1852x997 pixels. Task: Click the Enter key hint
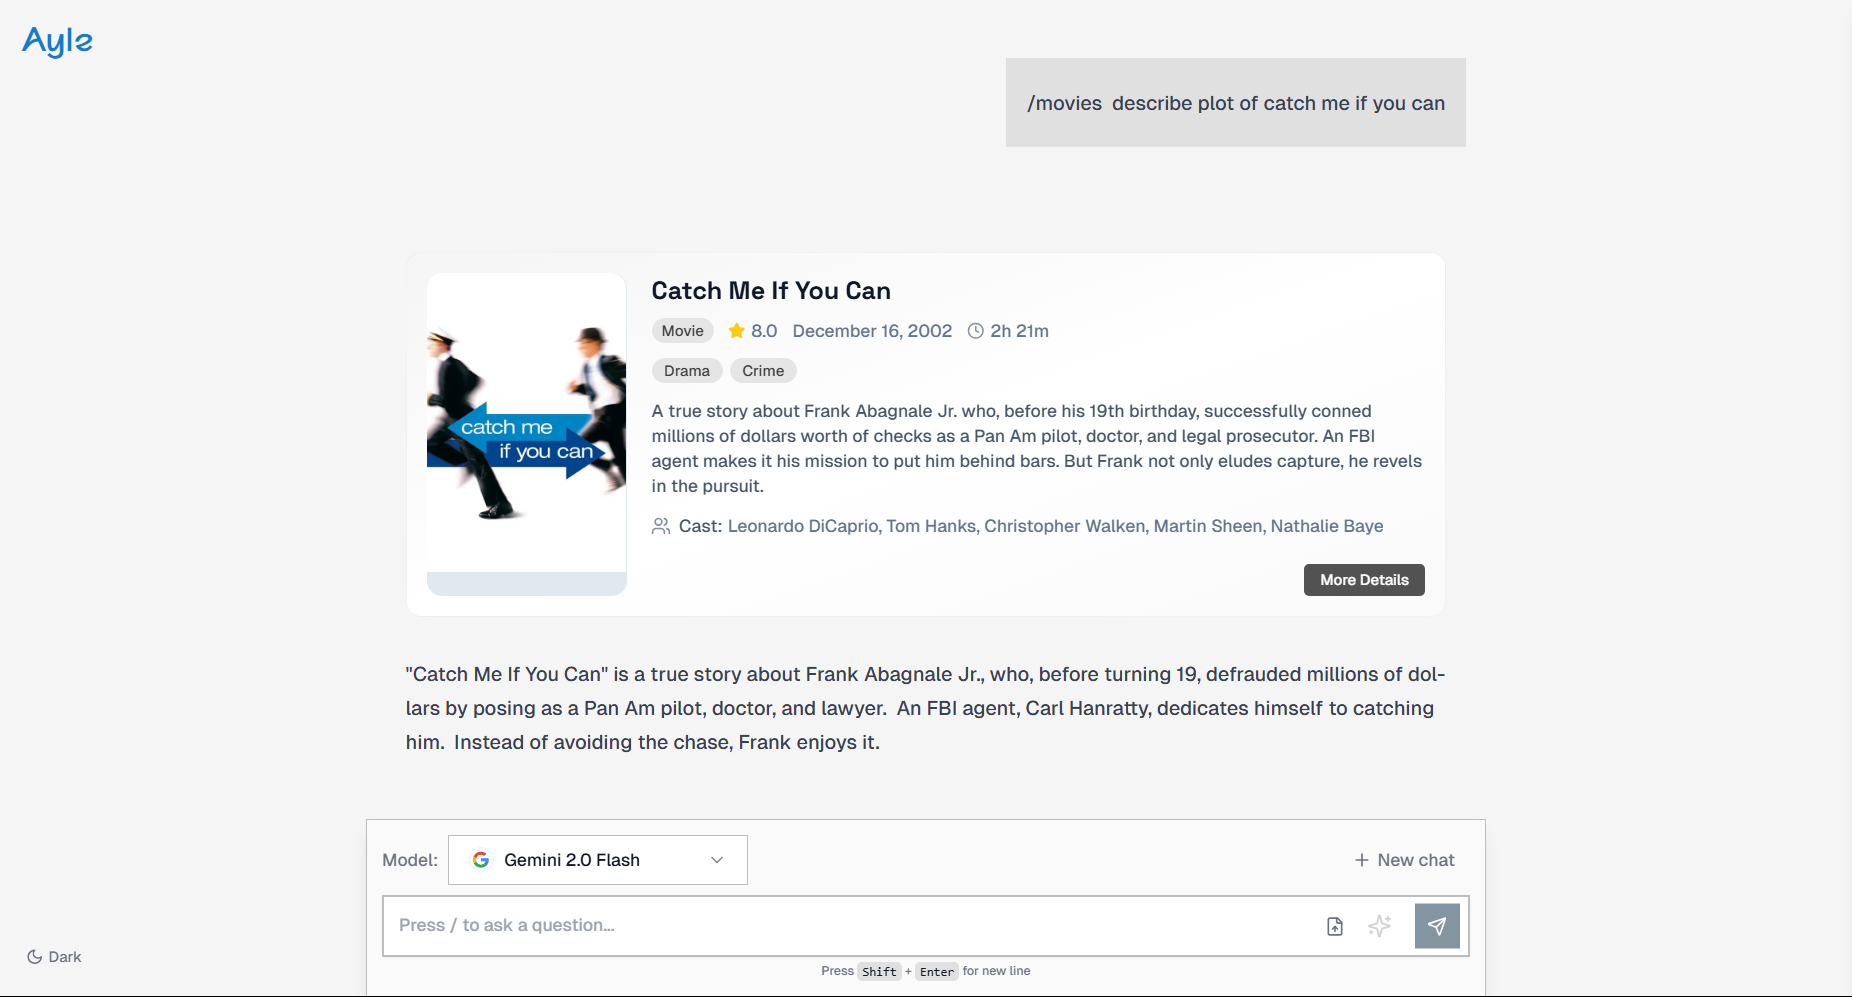pos(937,971)
